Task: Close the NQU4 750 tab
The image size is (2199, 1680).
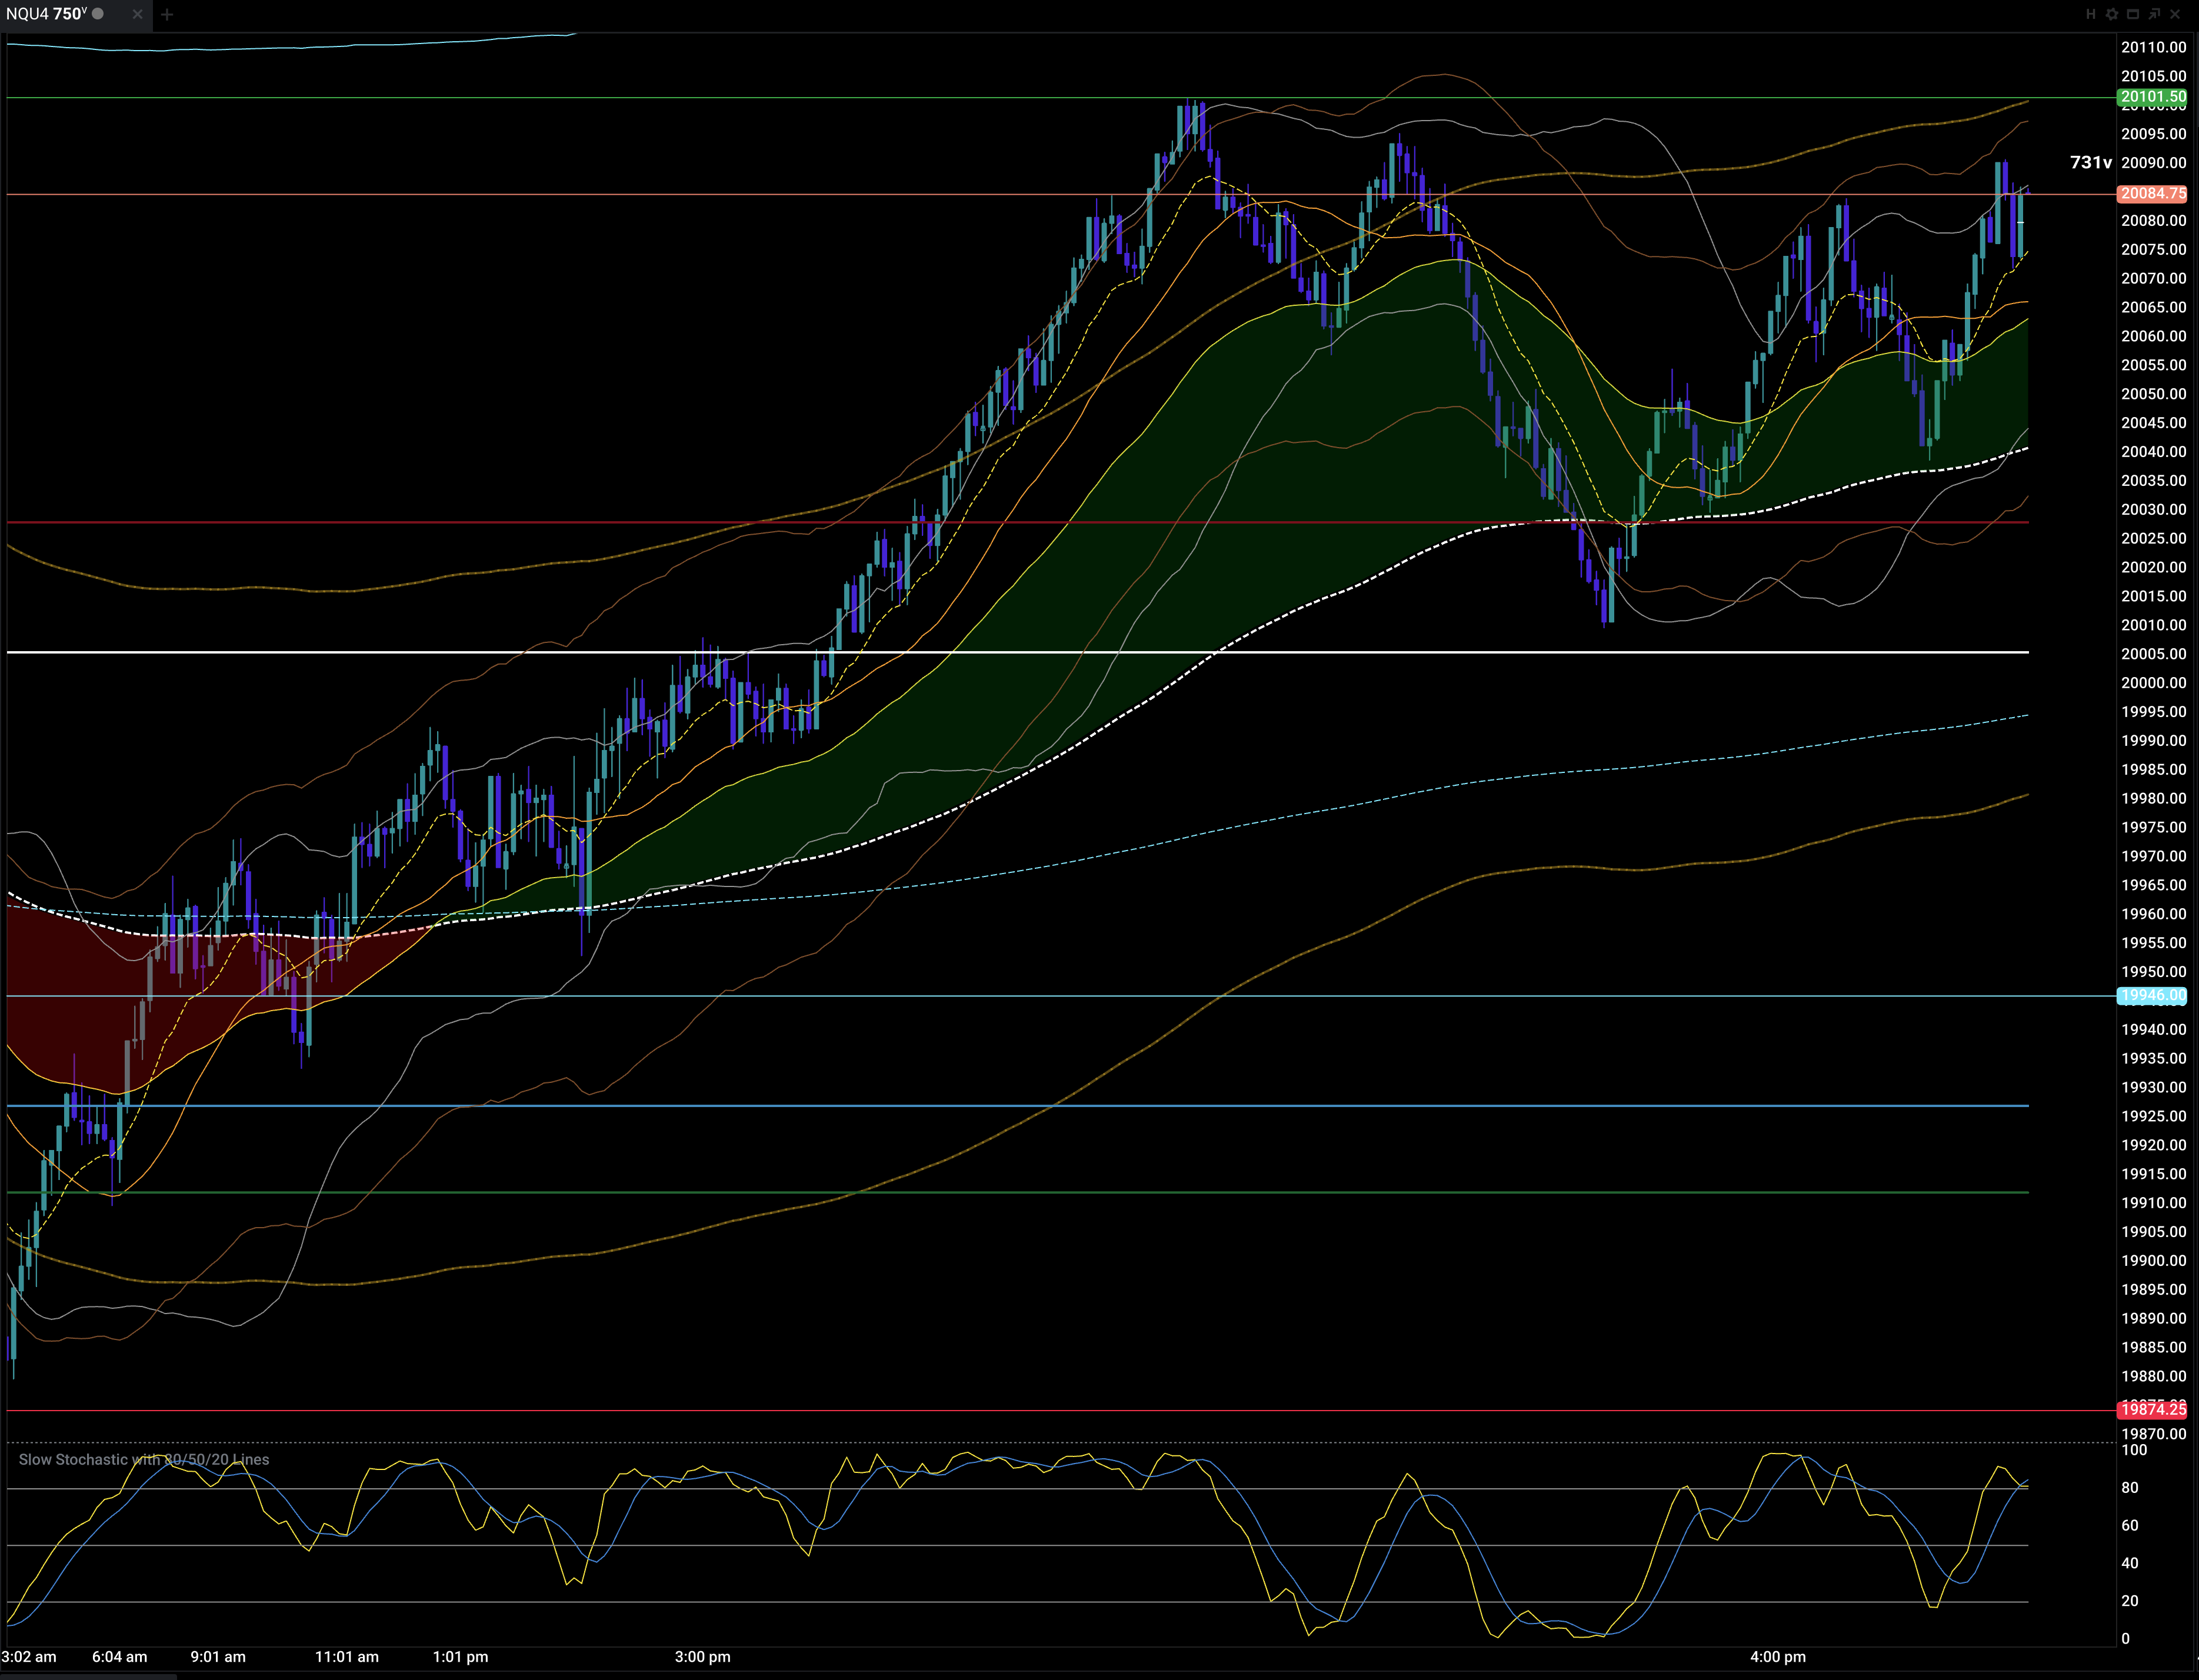Action: 137,14
